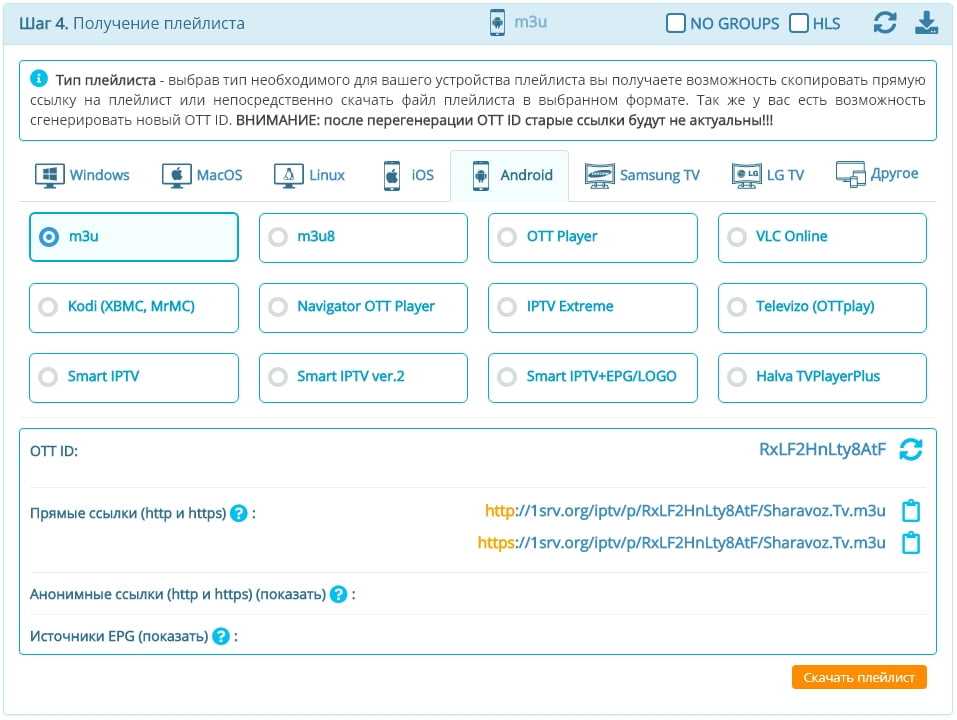Click help icon next to Прямые ссылки

238,513
